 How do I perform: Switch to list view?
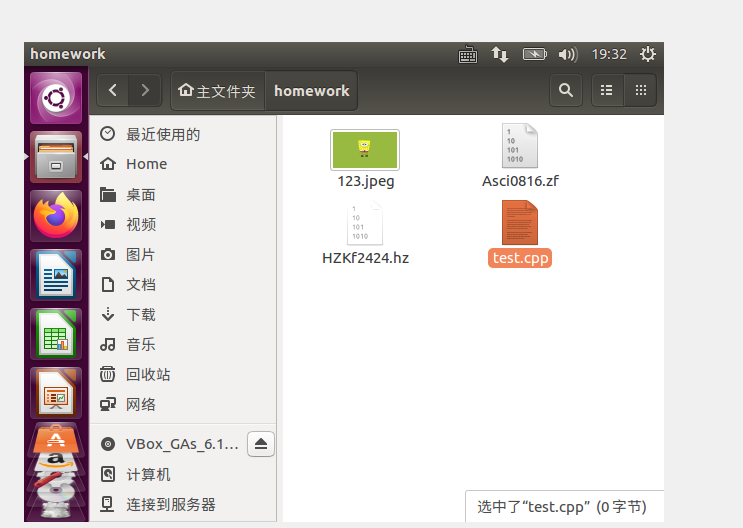click(x=607, y=90)
